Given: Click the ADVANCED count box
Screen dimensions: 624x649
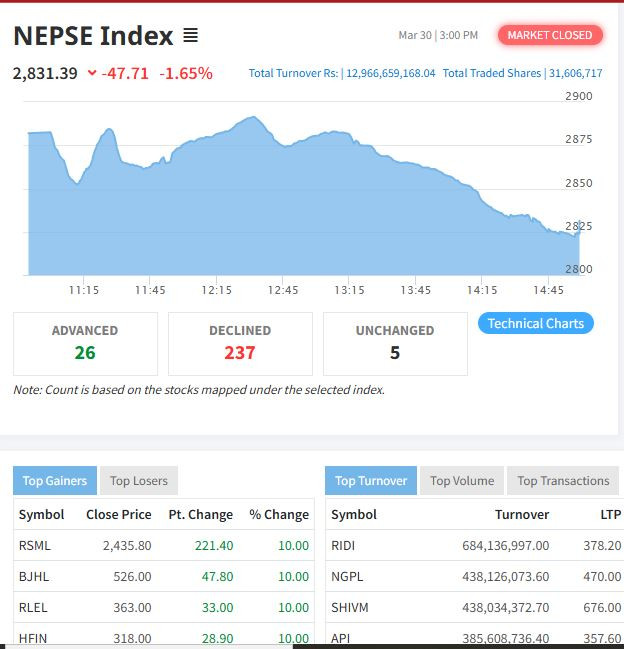Looking at the screenshot, I should tap(85, 343).
